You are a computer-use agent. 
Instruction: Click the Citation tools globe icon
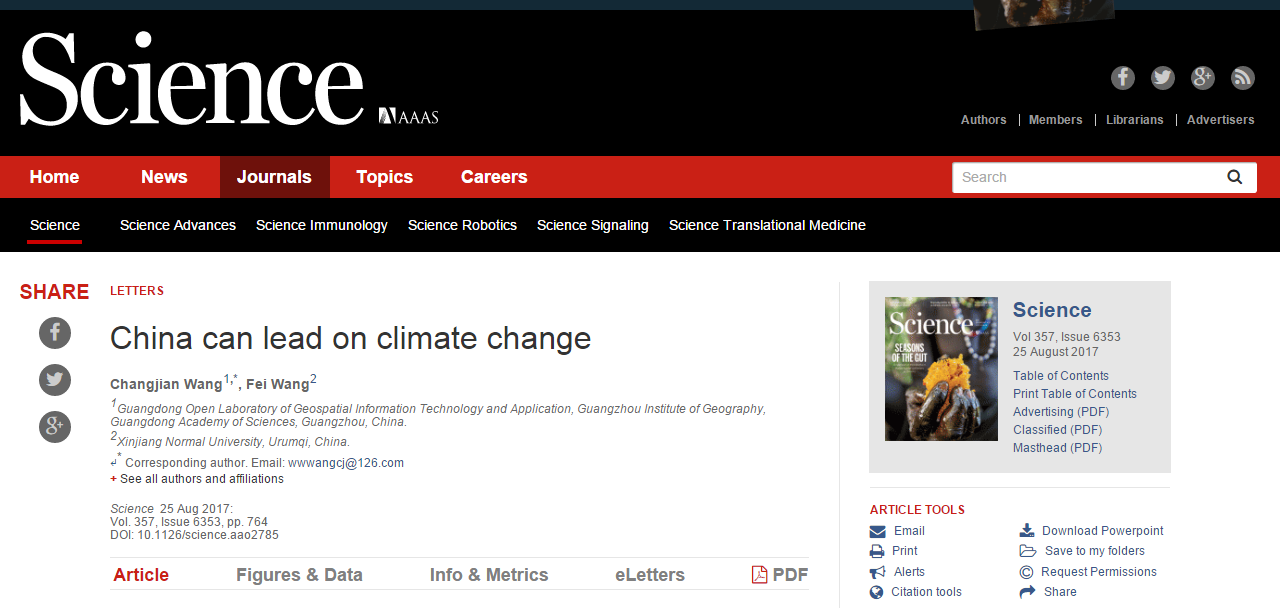[x=878, y=592]
